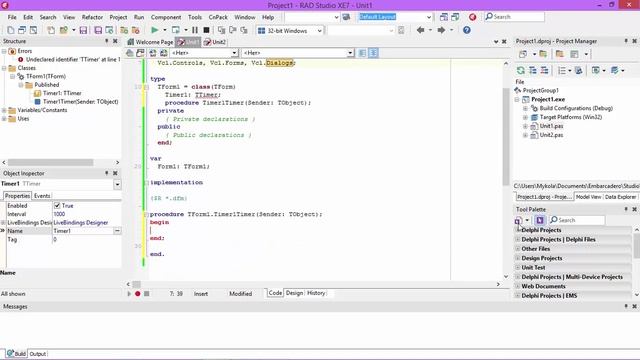Pause the running program
The width and height of the screenshot is (640, 360).
pos(195,30)
